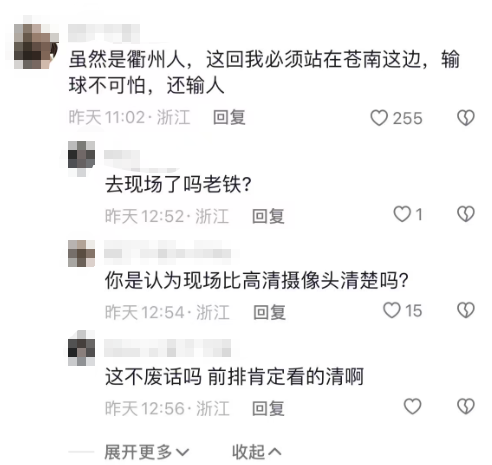Screen dimensions: 492x465
Task: Reply to the 12:56 comment
Action: [268, 409]
